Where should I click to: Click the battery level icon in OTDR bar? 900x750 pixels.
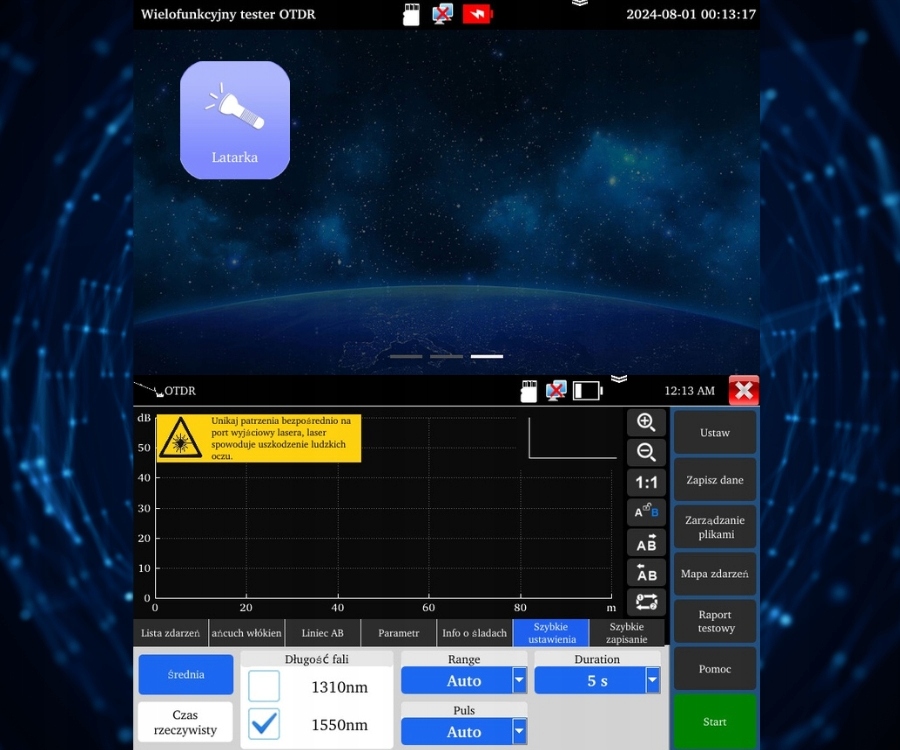click(588, 391)
